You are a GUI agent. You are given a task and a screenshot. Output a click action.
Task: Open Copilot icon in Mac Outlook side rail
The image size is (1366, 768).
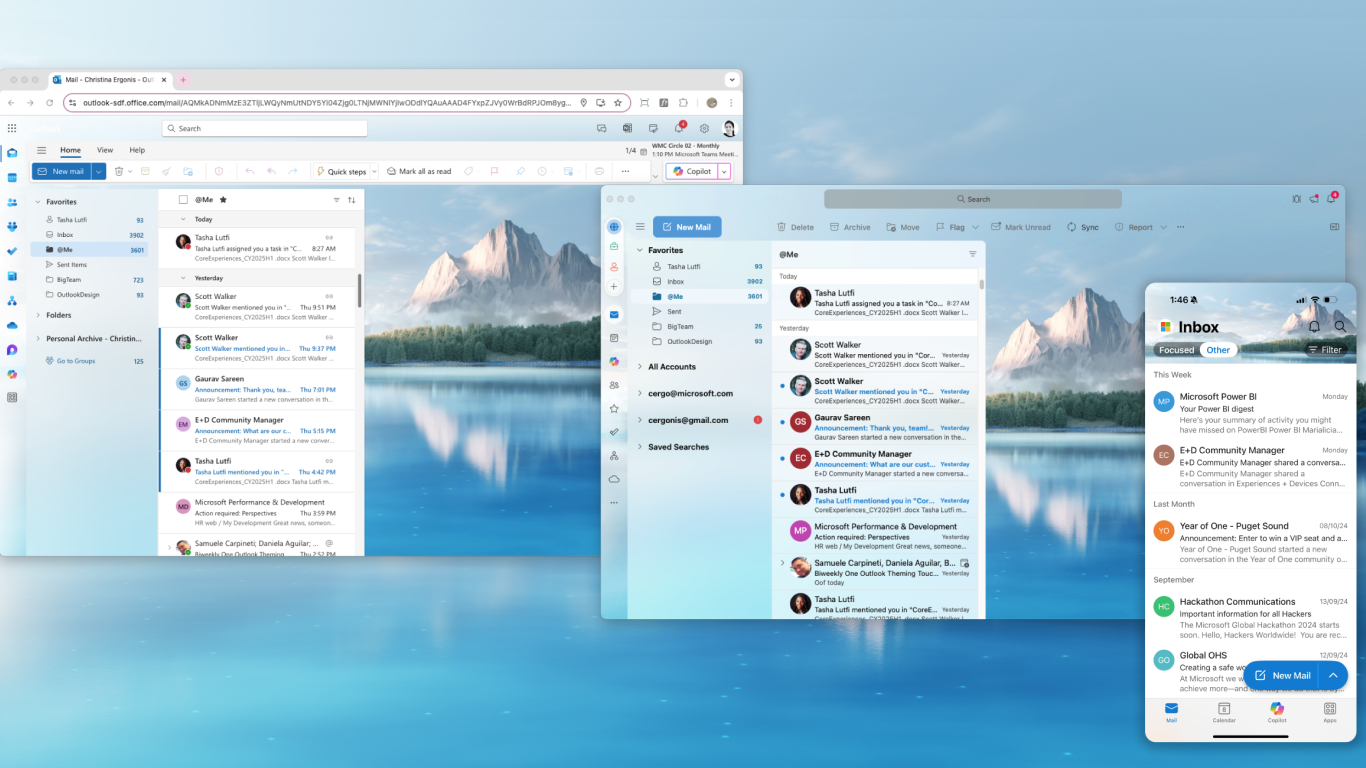(614, 361)
